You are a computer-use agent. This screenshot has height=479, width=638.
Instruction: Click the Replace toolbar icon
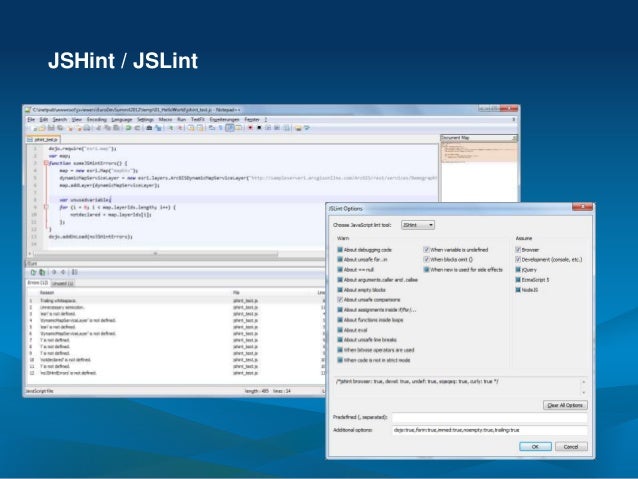(x=158, y=128)
